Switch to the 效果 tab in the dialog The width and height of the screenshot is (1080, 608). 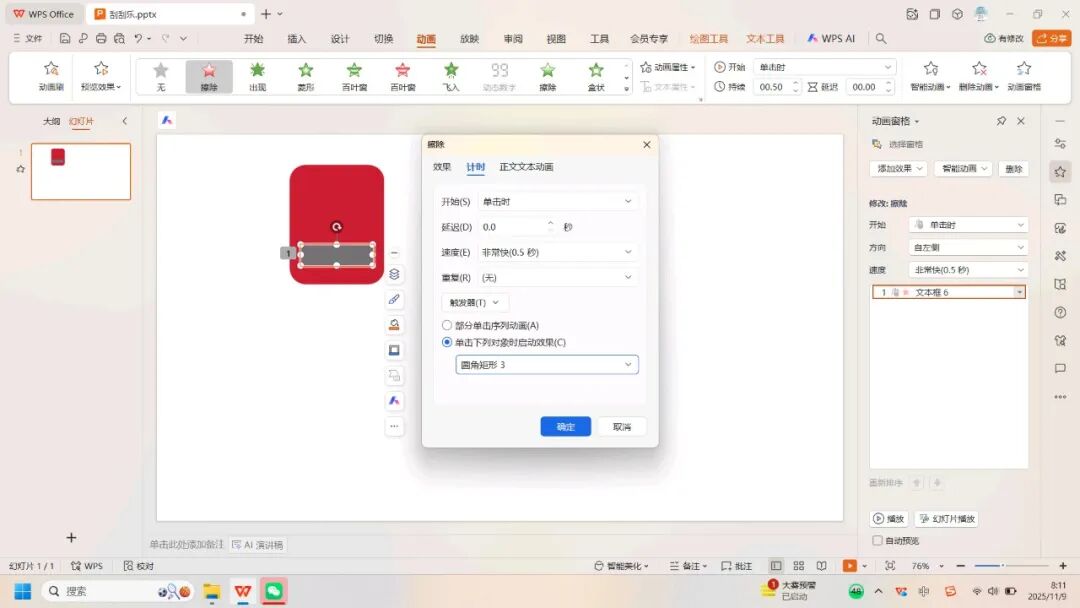(x=444, y=167)
